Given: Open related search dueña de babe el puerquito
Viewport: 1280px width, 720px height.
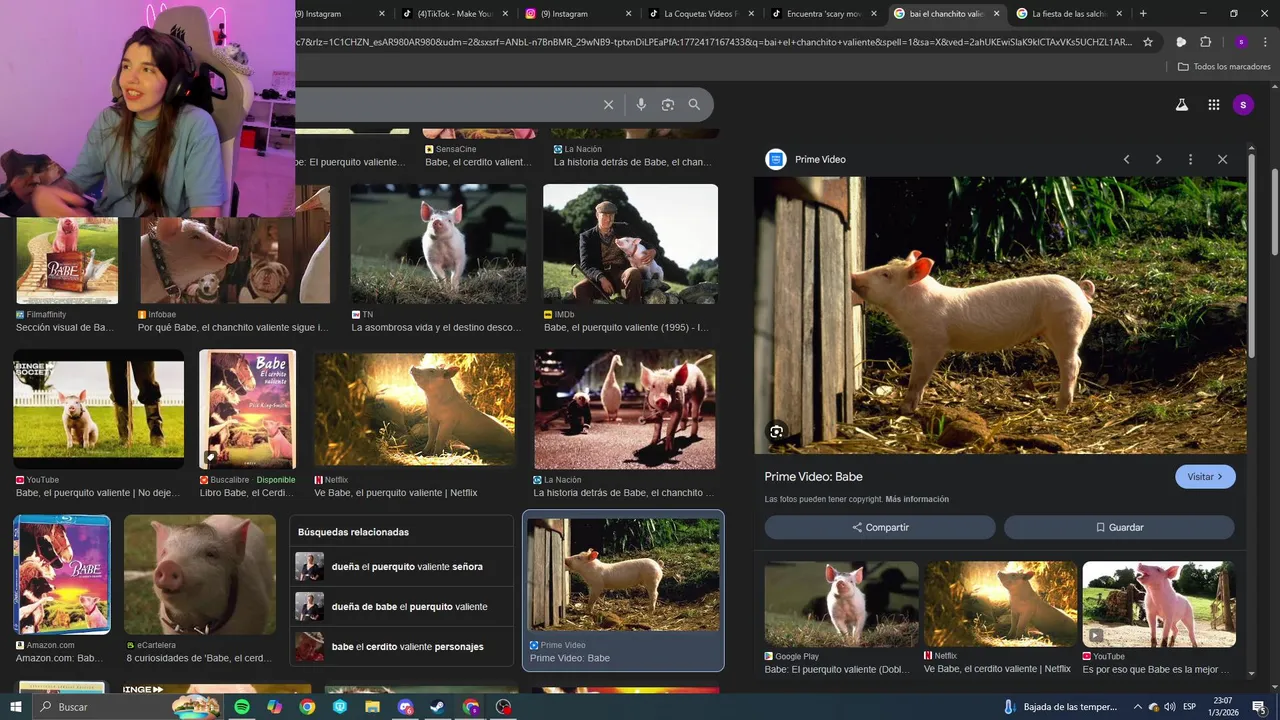Looking at the screenshot, I should 403,607.
